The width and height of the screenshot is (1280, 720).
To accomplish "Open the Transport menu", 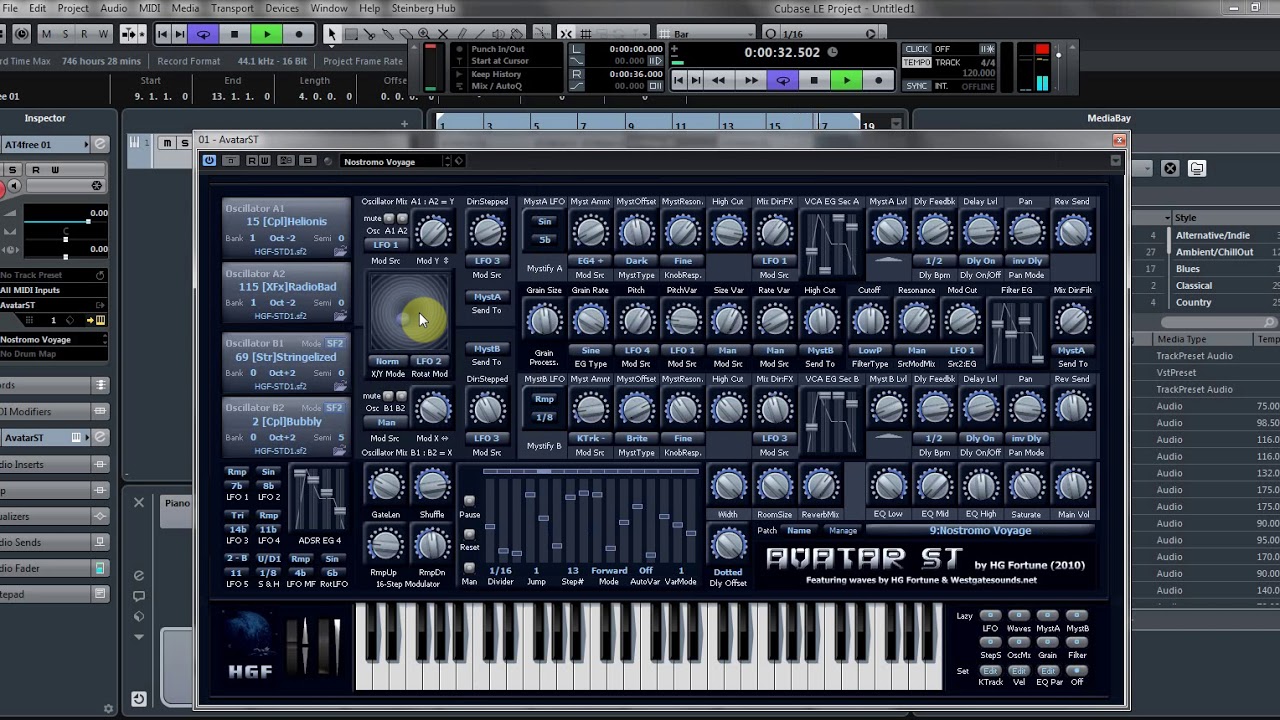I will 232,8.
